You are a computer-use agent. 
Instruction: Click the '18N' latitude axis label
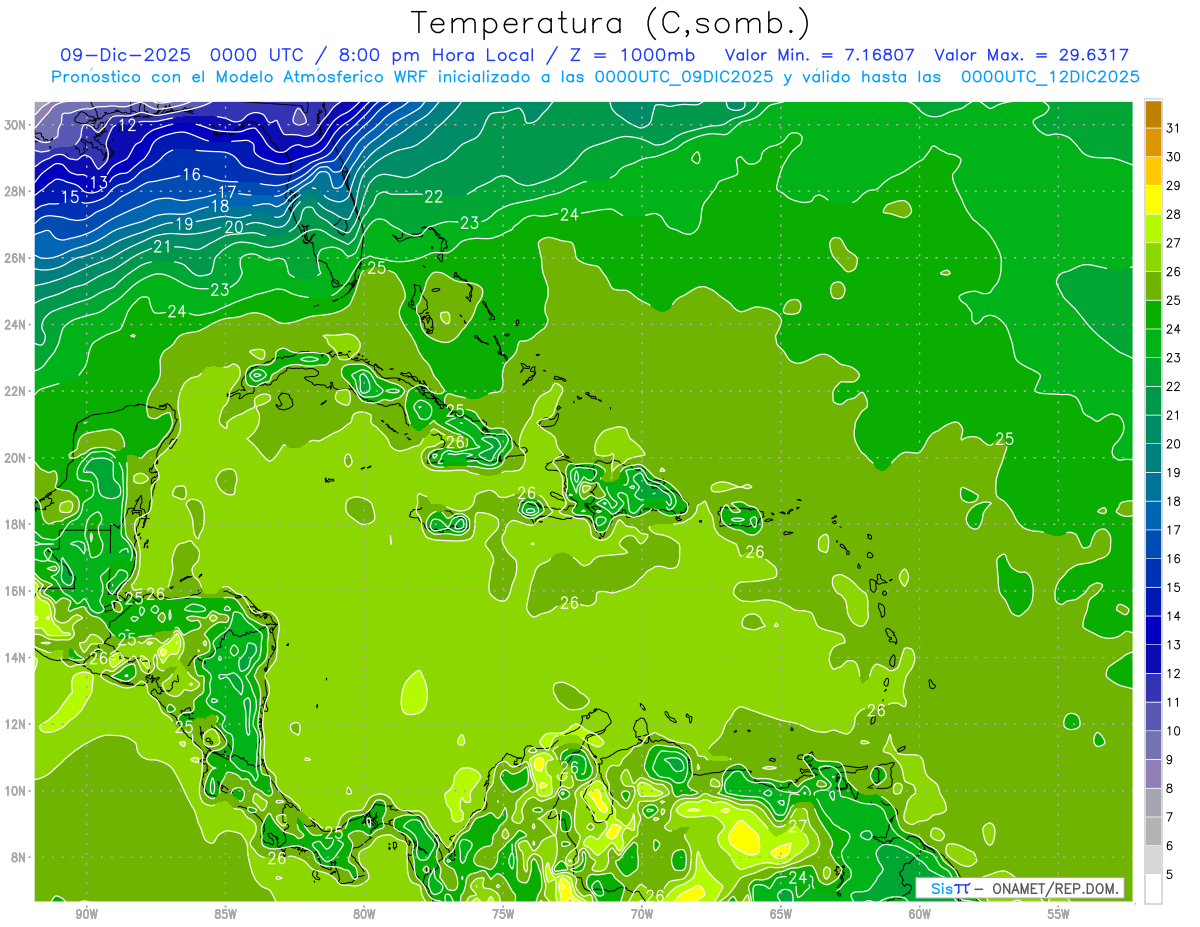click(x=15, y=524)
